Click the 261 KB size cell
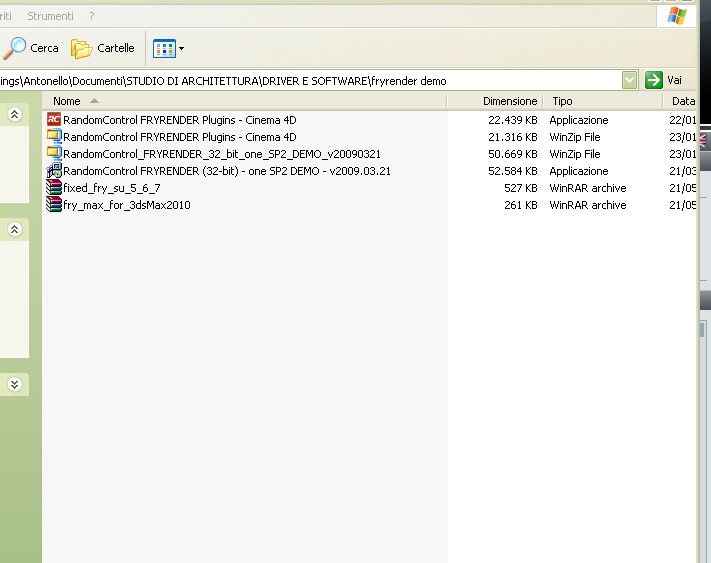The image size is (711, 563). [x=521, y=205]
